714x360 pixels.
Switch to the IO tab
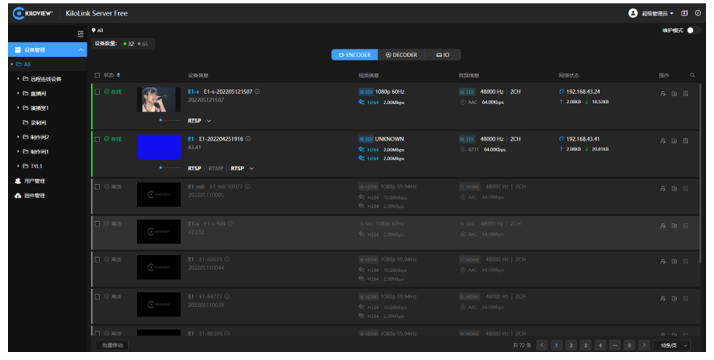coord(443,55)
